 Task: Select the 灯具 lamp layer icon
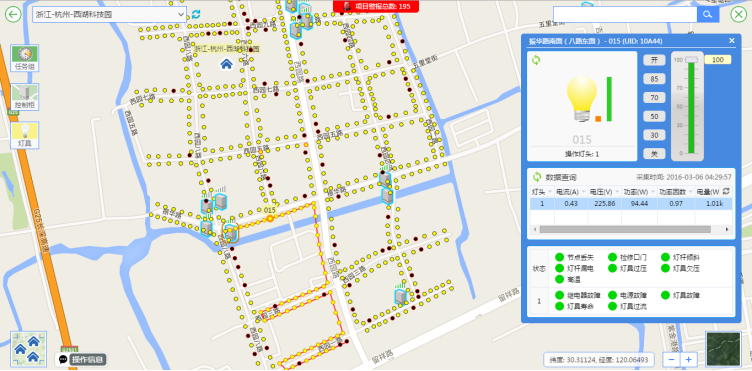24,135
